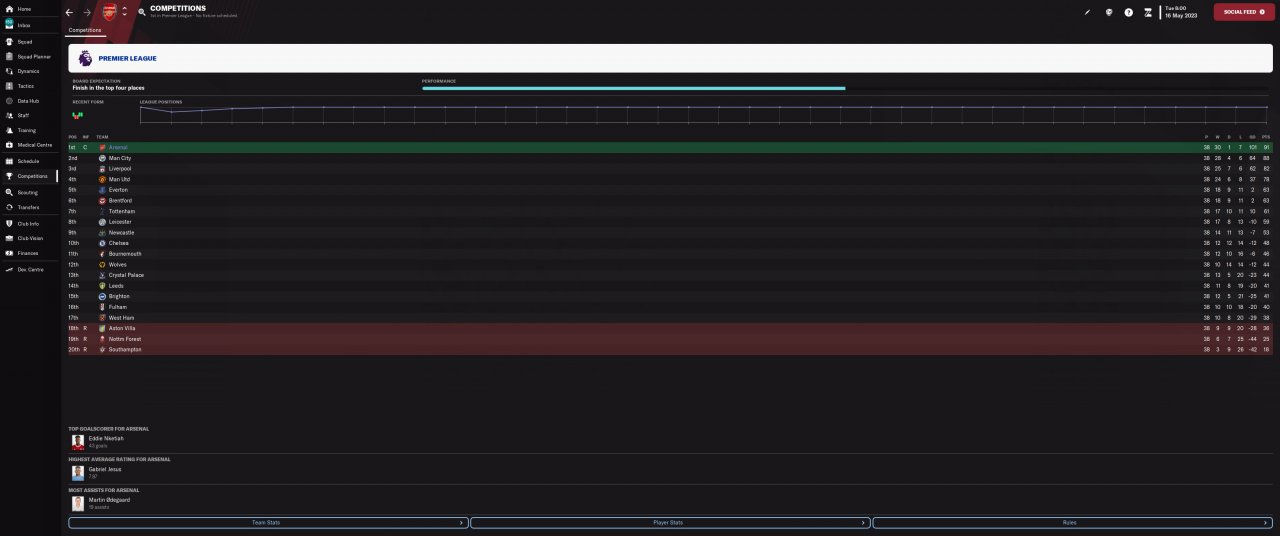Open the help question mark icon
The height and width of the screenshot is (536, 1280).
(x=1129, y=12)
